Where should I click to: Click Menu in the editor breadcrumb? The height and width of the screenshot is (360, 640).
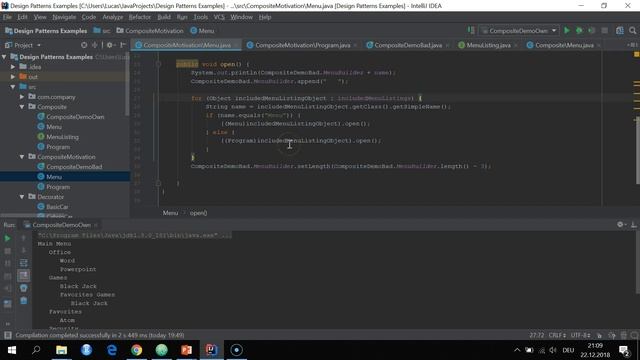(x=170, y=213)
